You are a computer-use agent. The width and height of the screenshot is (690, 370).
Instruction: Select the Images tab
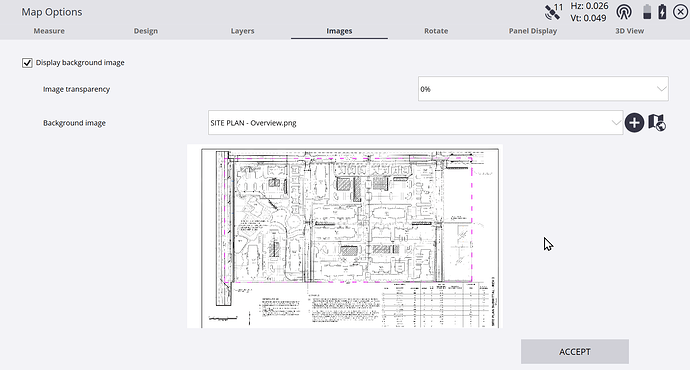click(x=339, y=31)
